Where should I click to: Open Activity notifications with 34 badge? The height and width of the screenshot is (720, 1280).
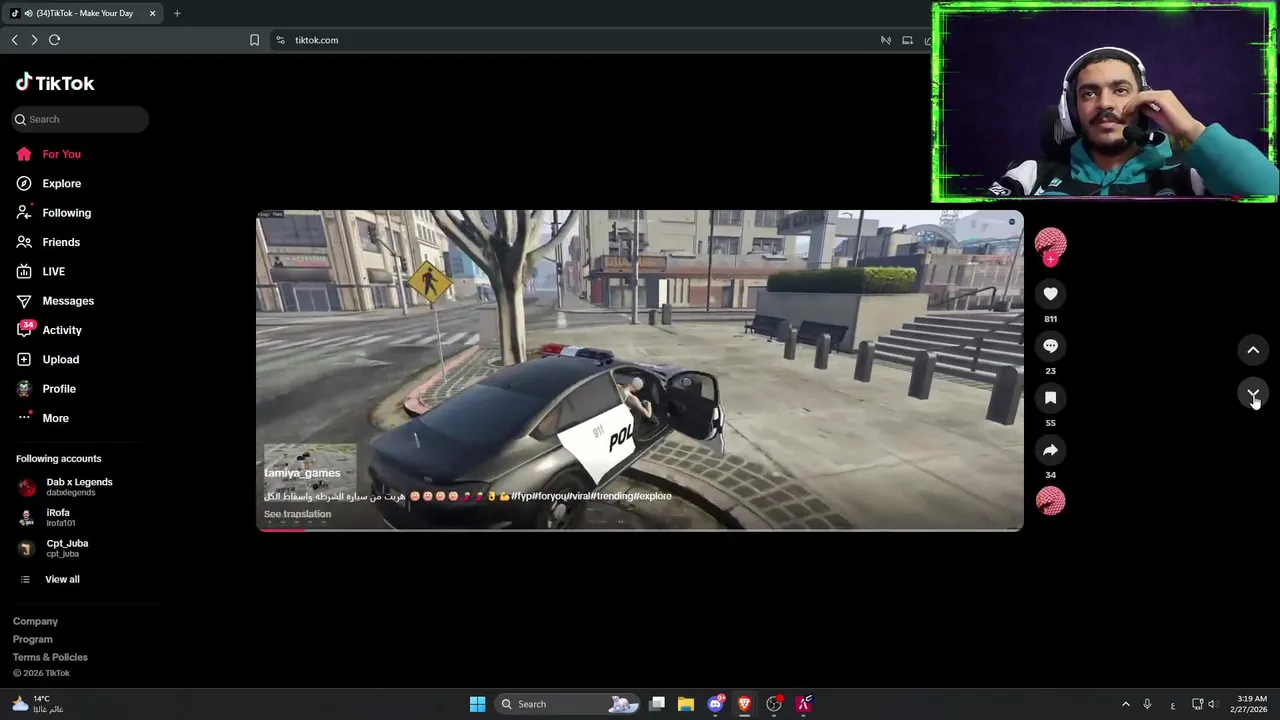48,330
